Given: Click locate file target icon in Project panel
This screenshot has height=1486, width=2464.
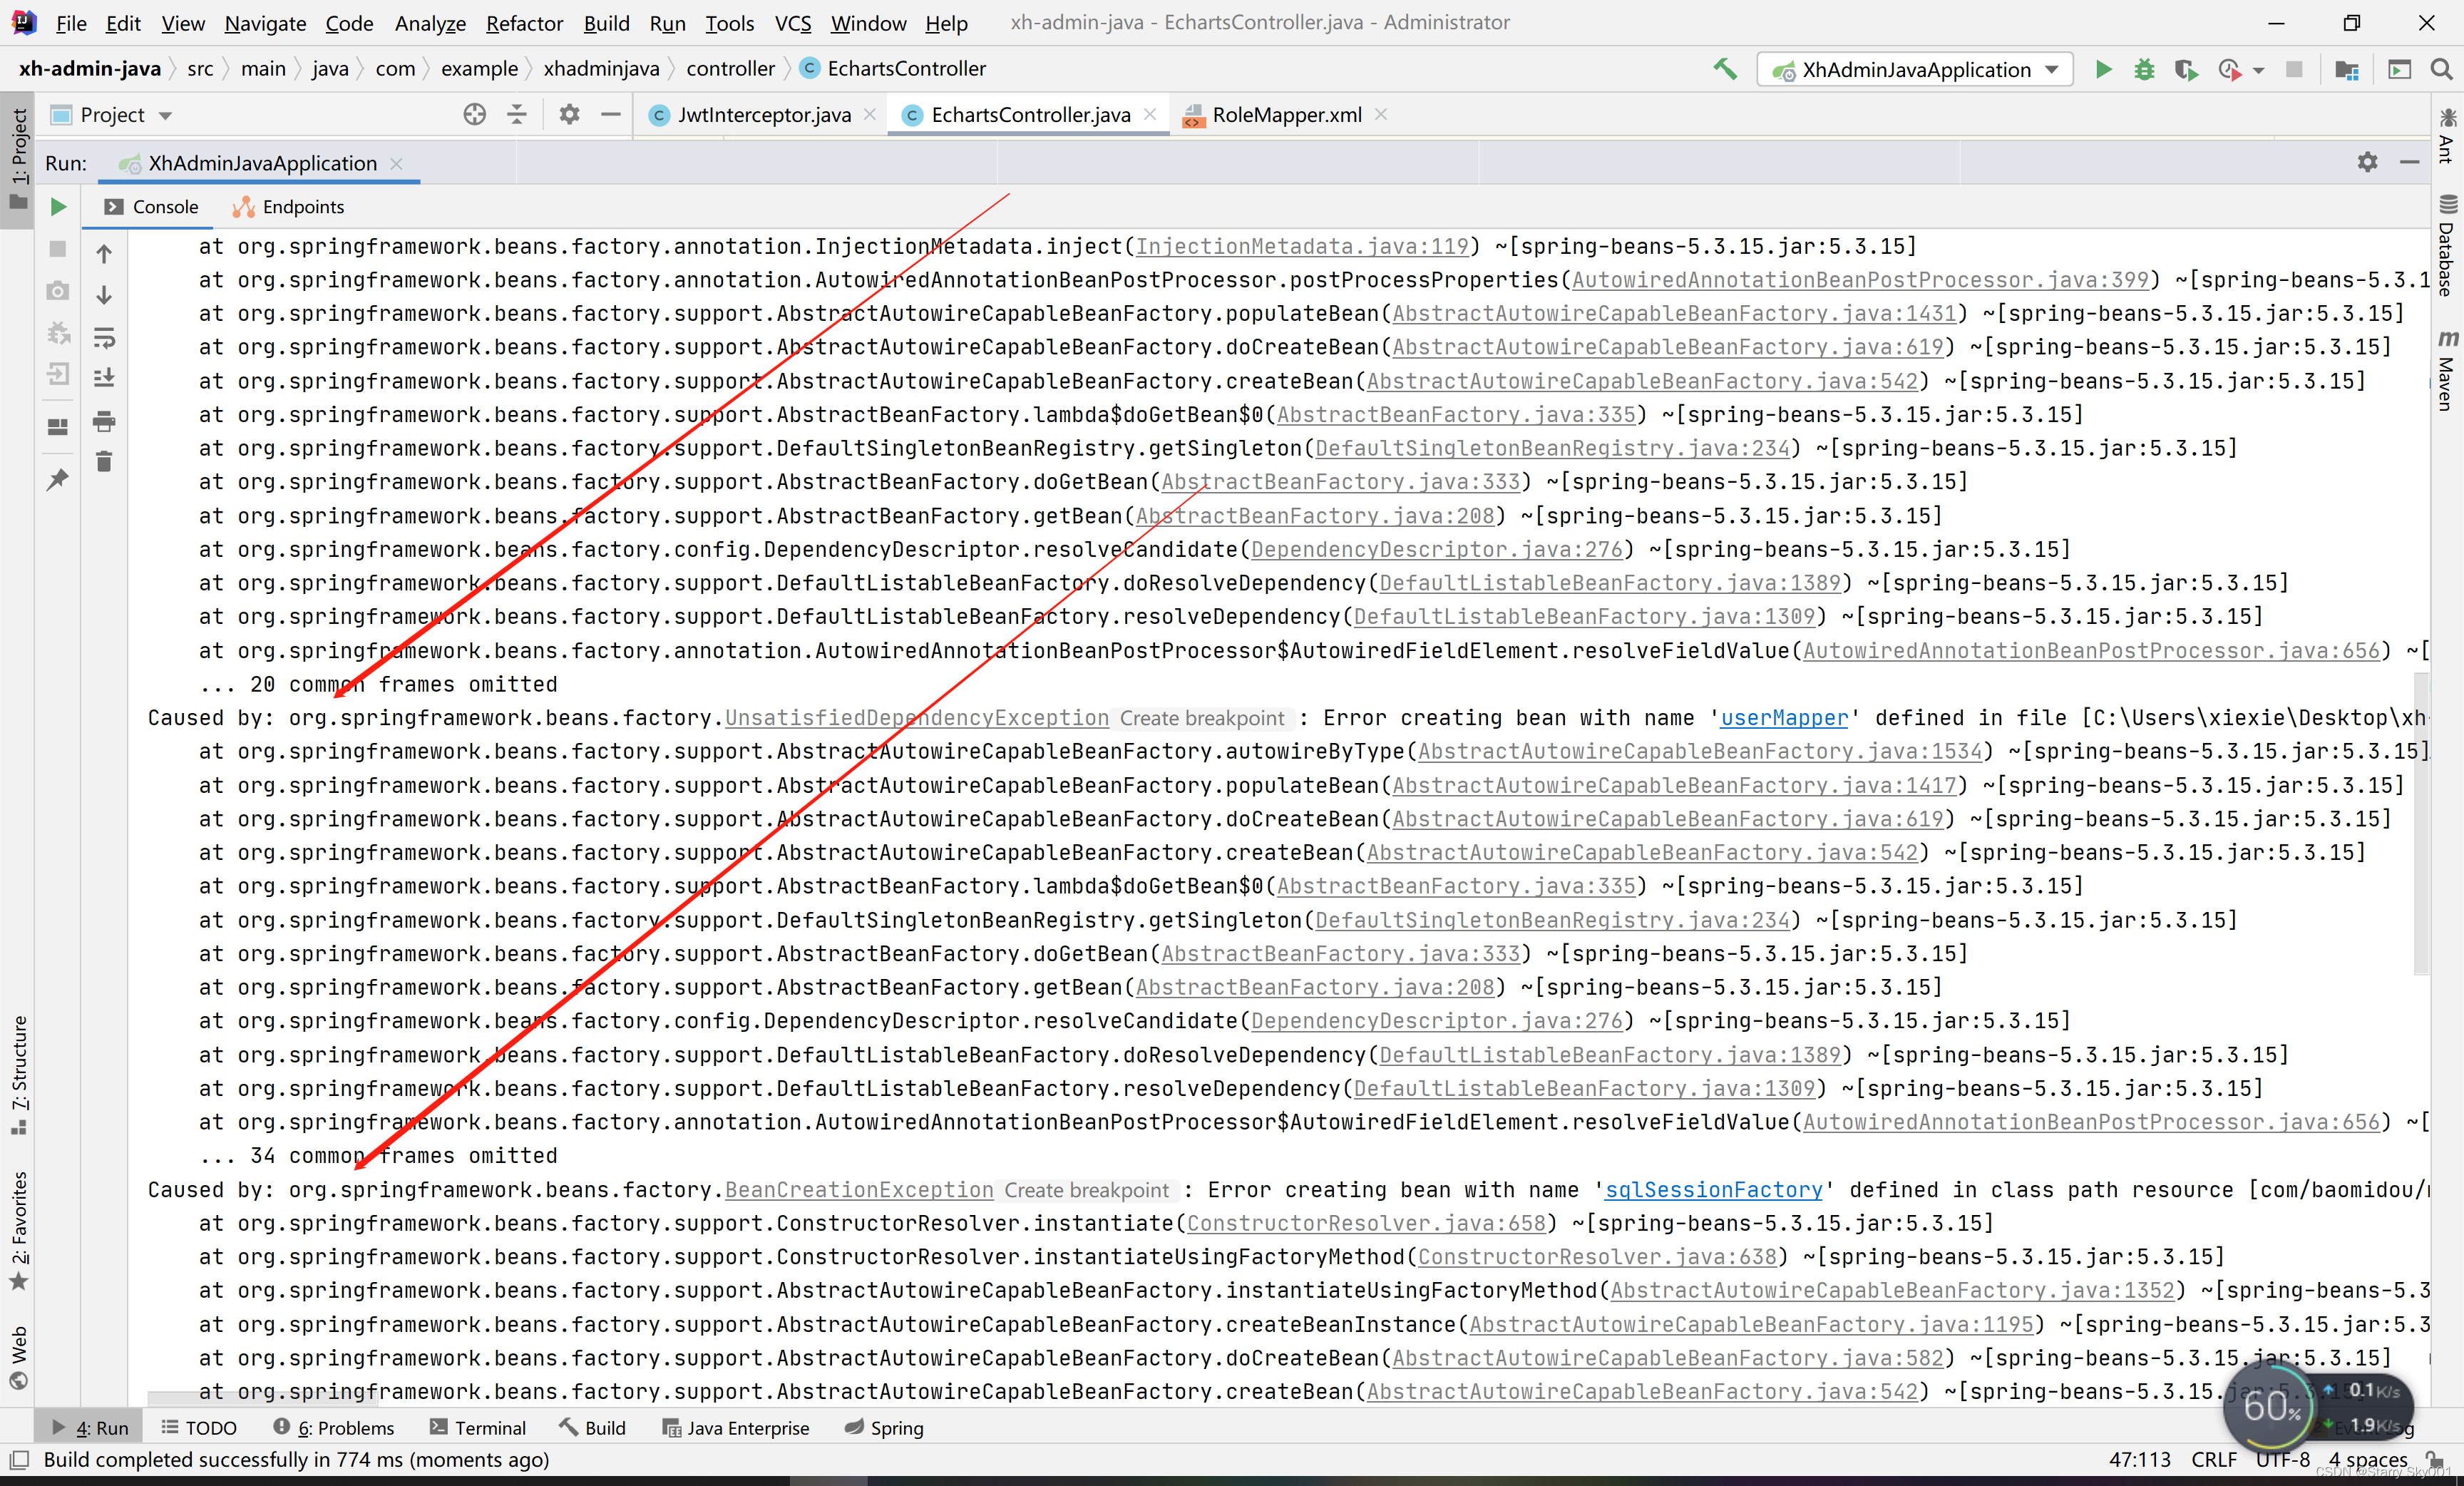Looking at the screenshot, I should [475, 114].
